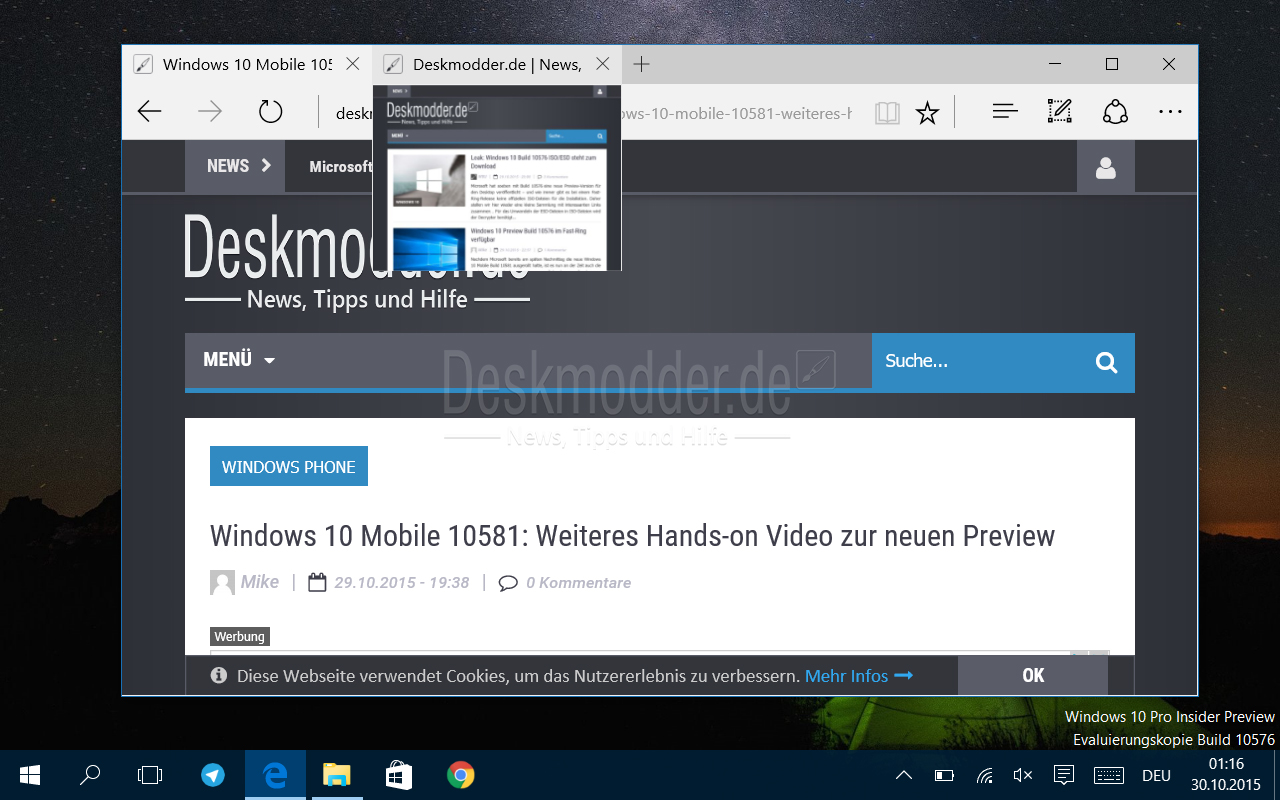Screen dimensions: 1280x800
Task: Open the taskbar clock and date
Action: (1226, 775)
